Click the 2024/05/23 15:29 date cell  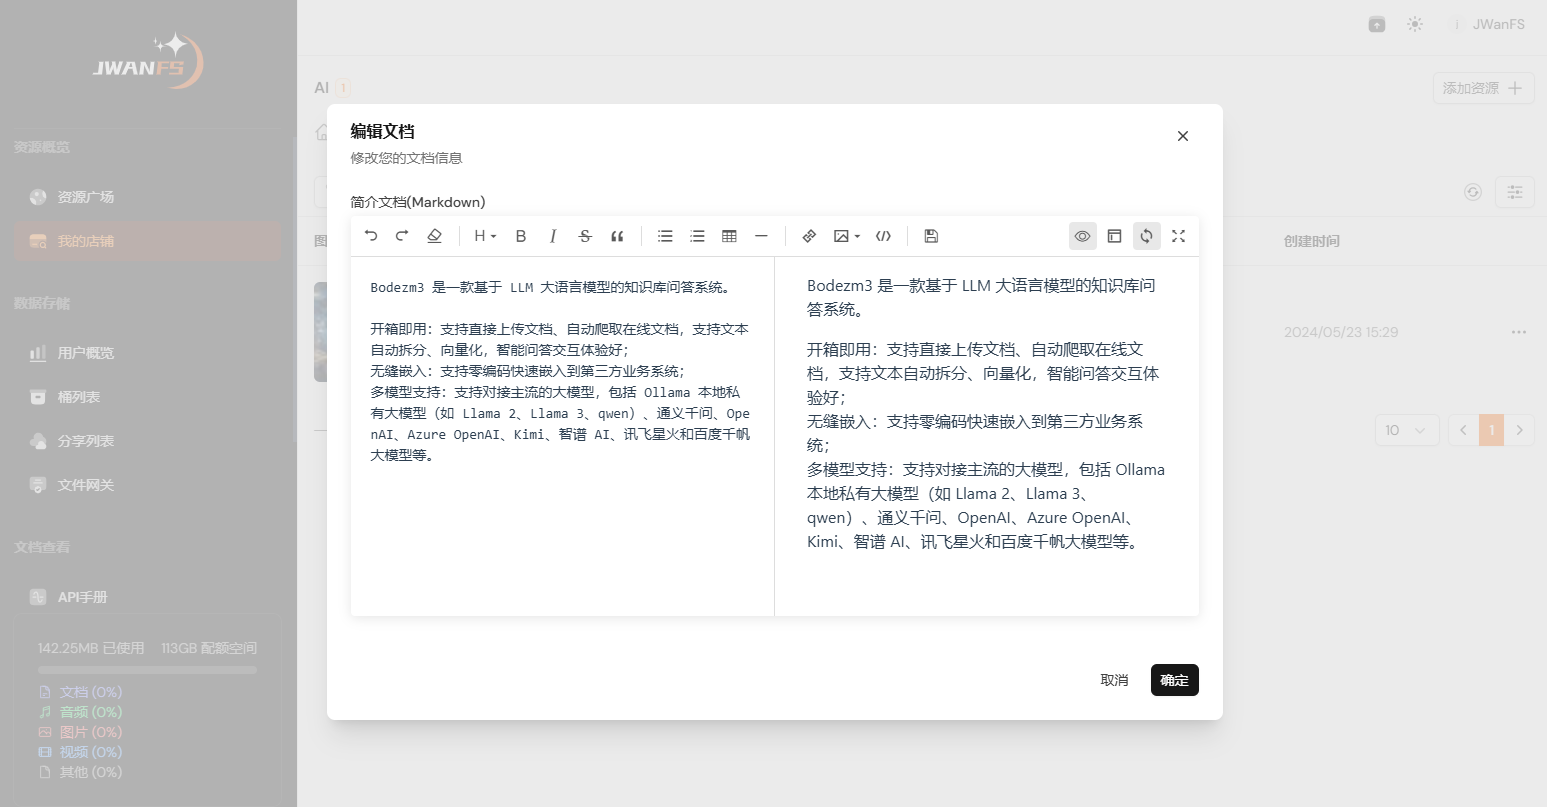[1341, 332]
